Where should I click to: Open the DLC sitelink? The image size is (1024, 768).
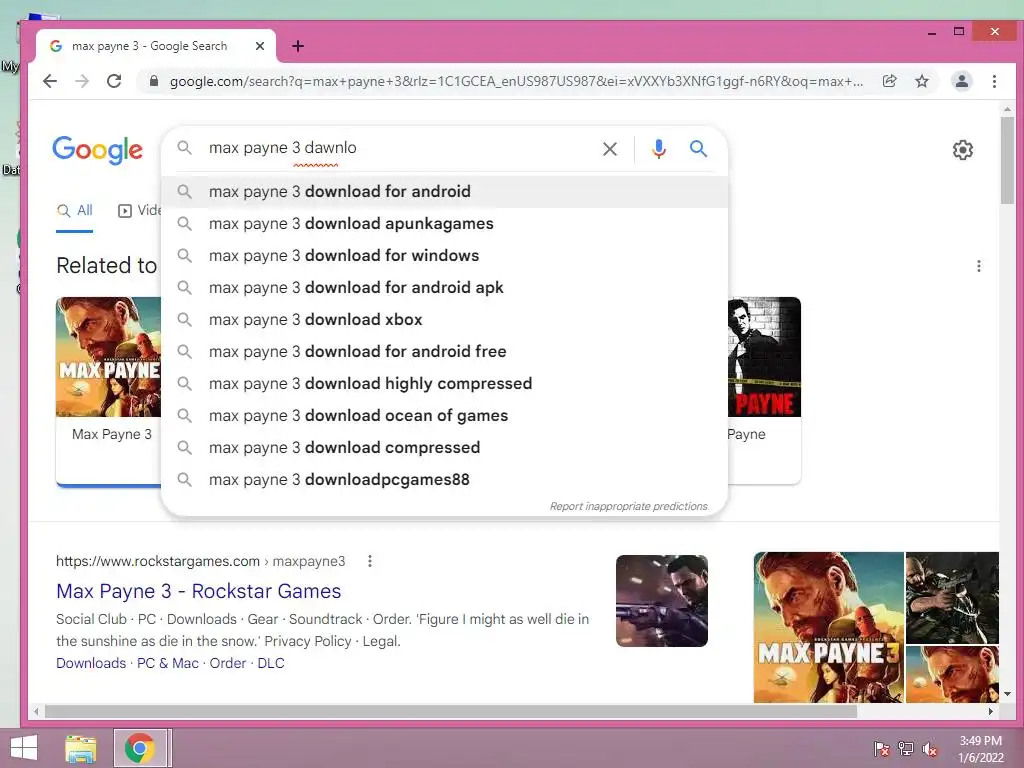pyautogui.click(x=271, y=663)
